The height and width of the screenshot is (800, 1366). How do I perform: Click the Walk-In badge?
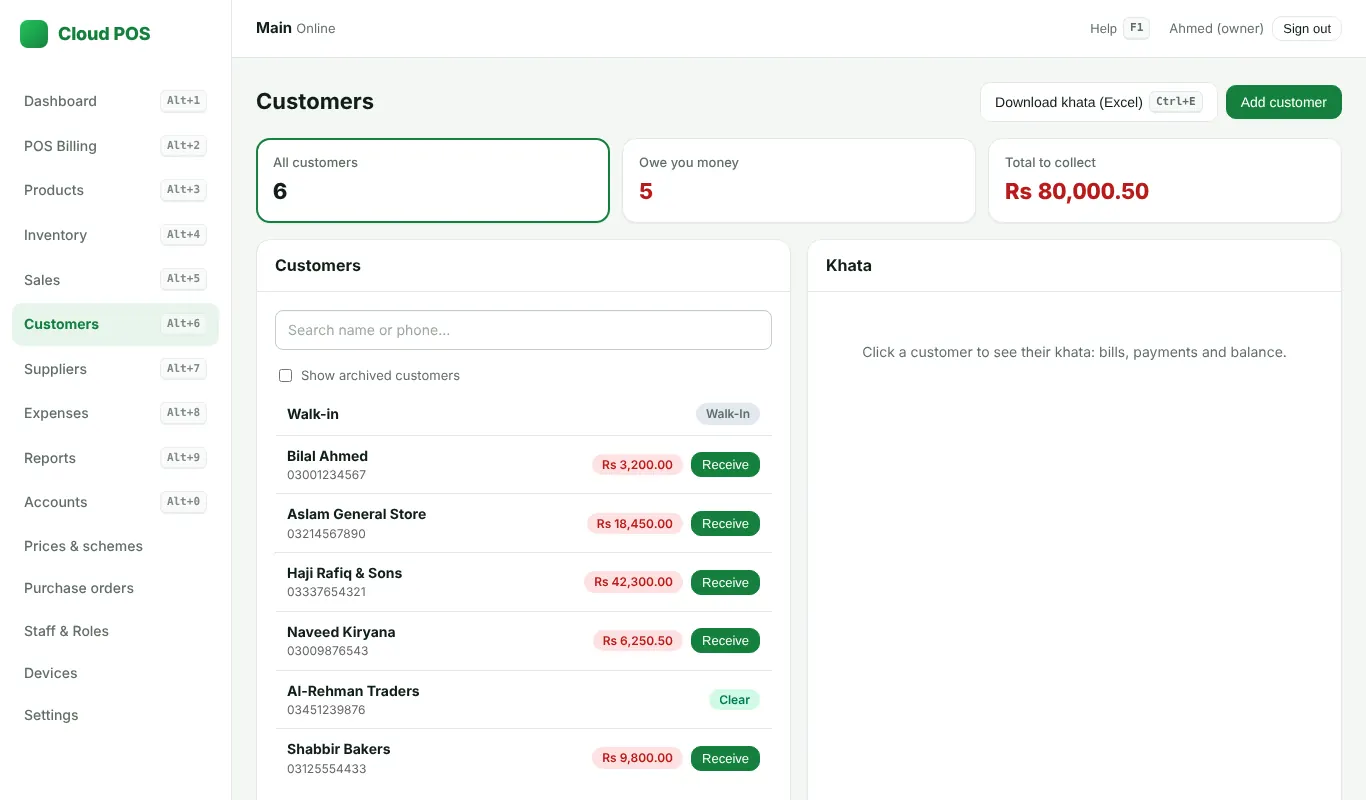[728, 414]
